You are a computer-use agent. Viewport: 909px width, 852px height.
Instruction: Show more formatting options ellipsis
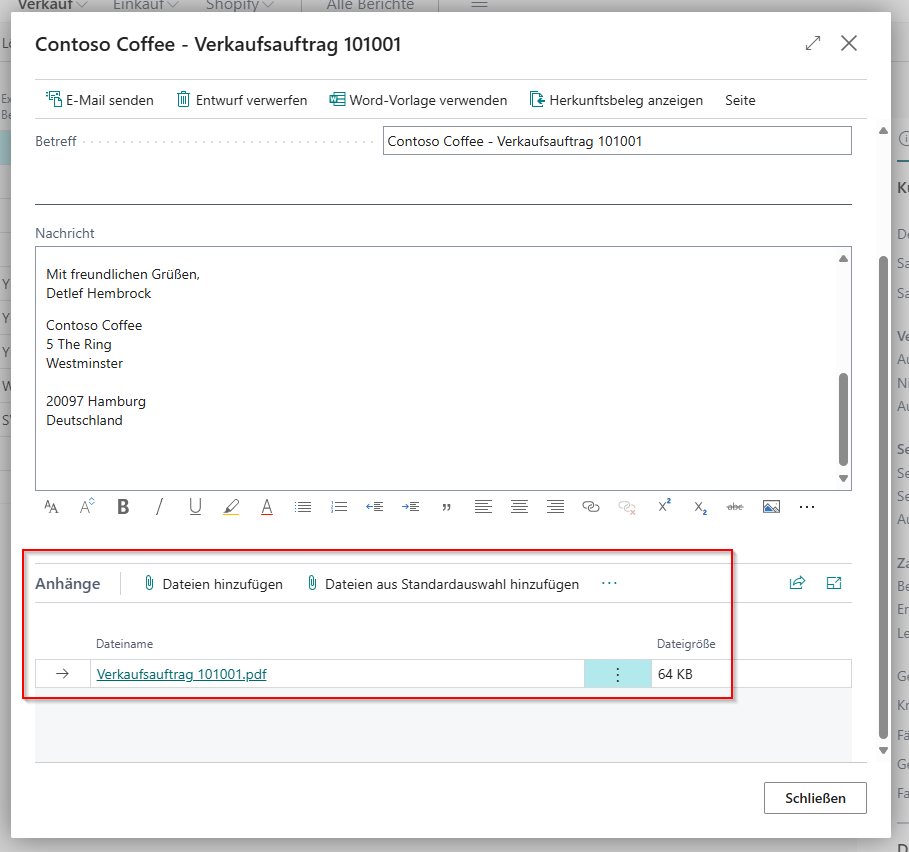[807, 507]
